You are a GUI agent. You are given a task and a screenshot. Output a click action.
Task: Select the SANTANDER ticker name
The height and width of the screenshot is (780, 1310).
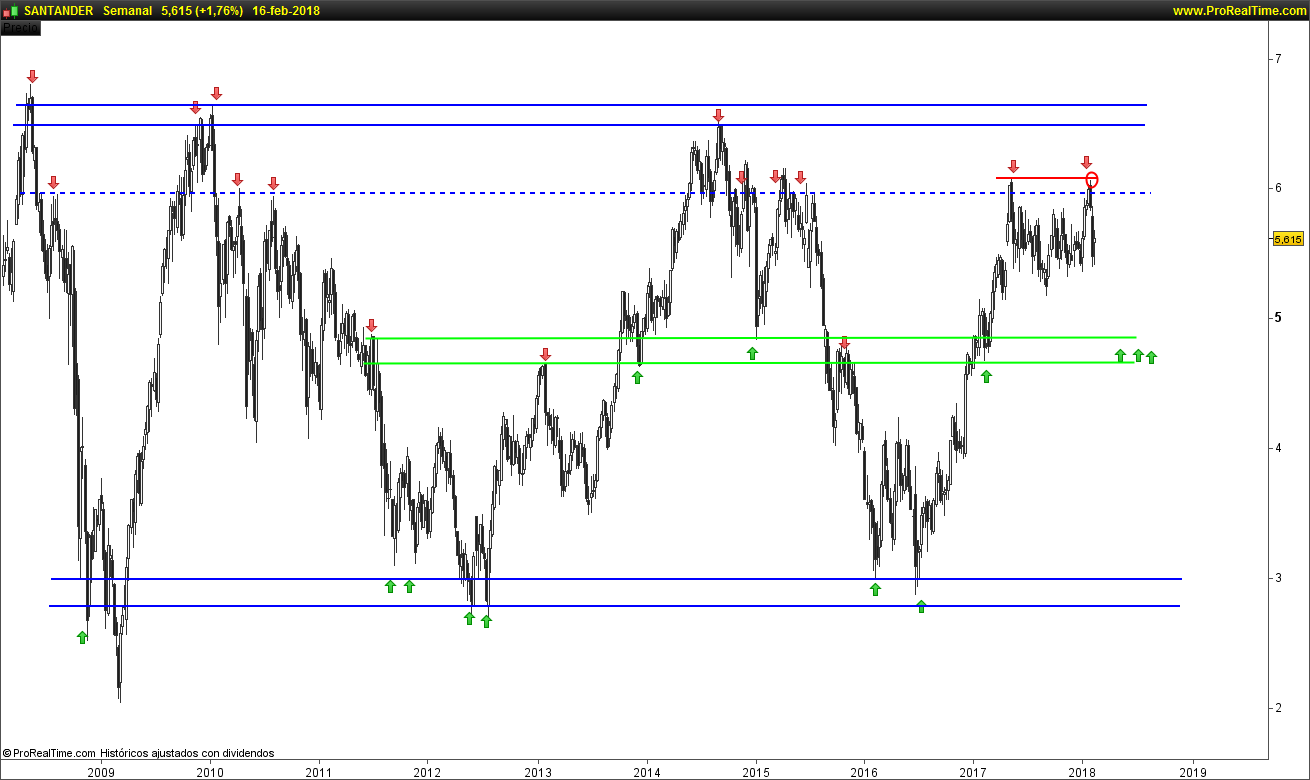point(59,10)
